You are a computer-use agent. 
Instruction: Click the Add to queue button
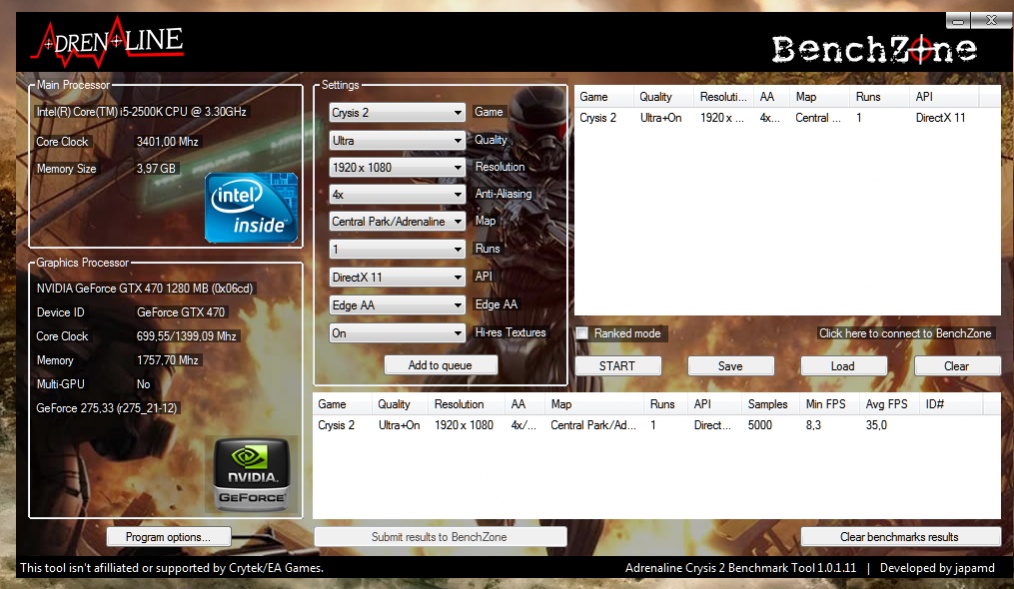click(440, 365)
